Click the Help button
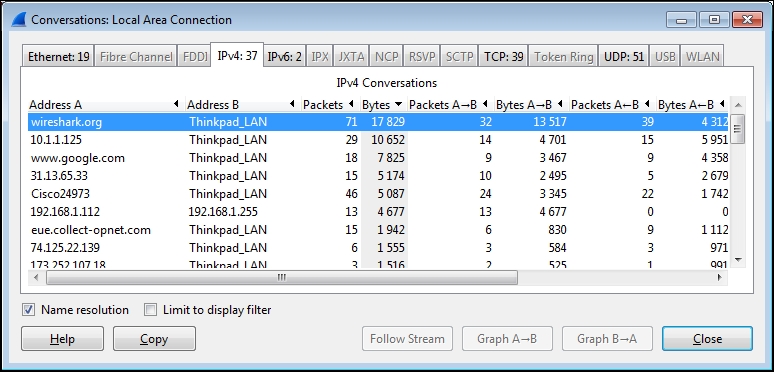This screenshot has width=774, height=372. coord(63,339)
